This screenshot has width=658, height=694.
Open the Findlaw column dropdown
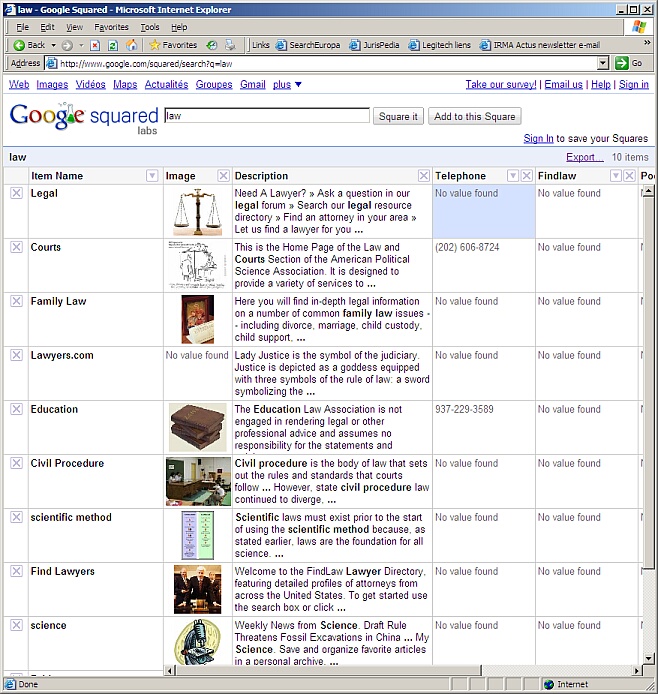click(616, 176)
